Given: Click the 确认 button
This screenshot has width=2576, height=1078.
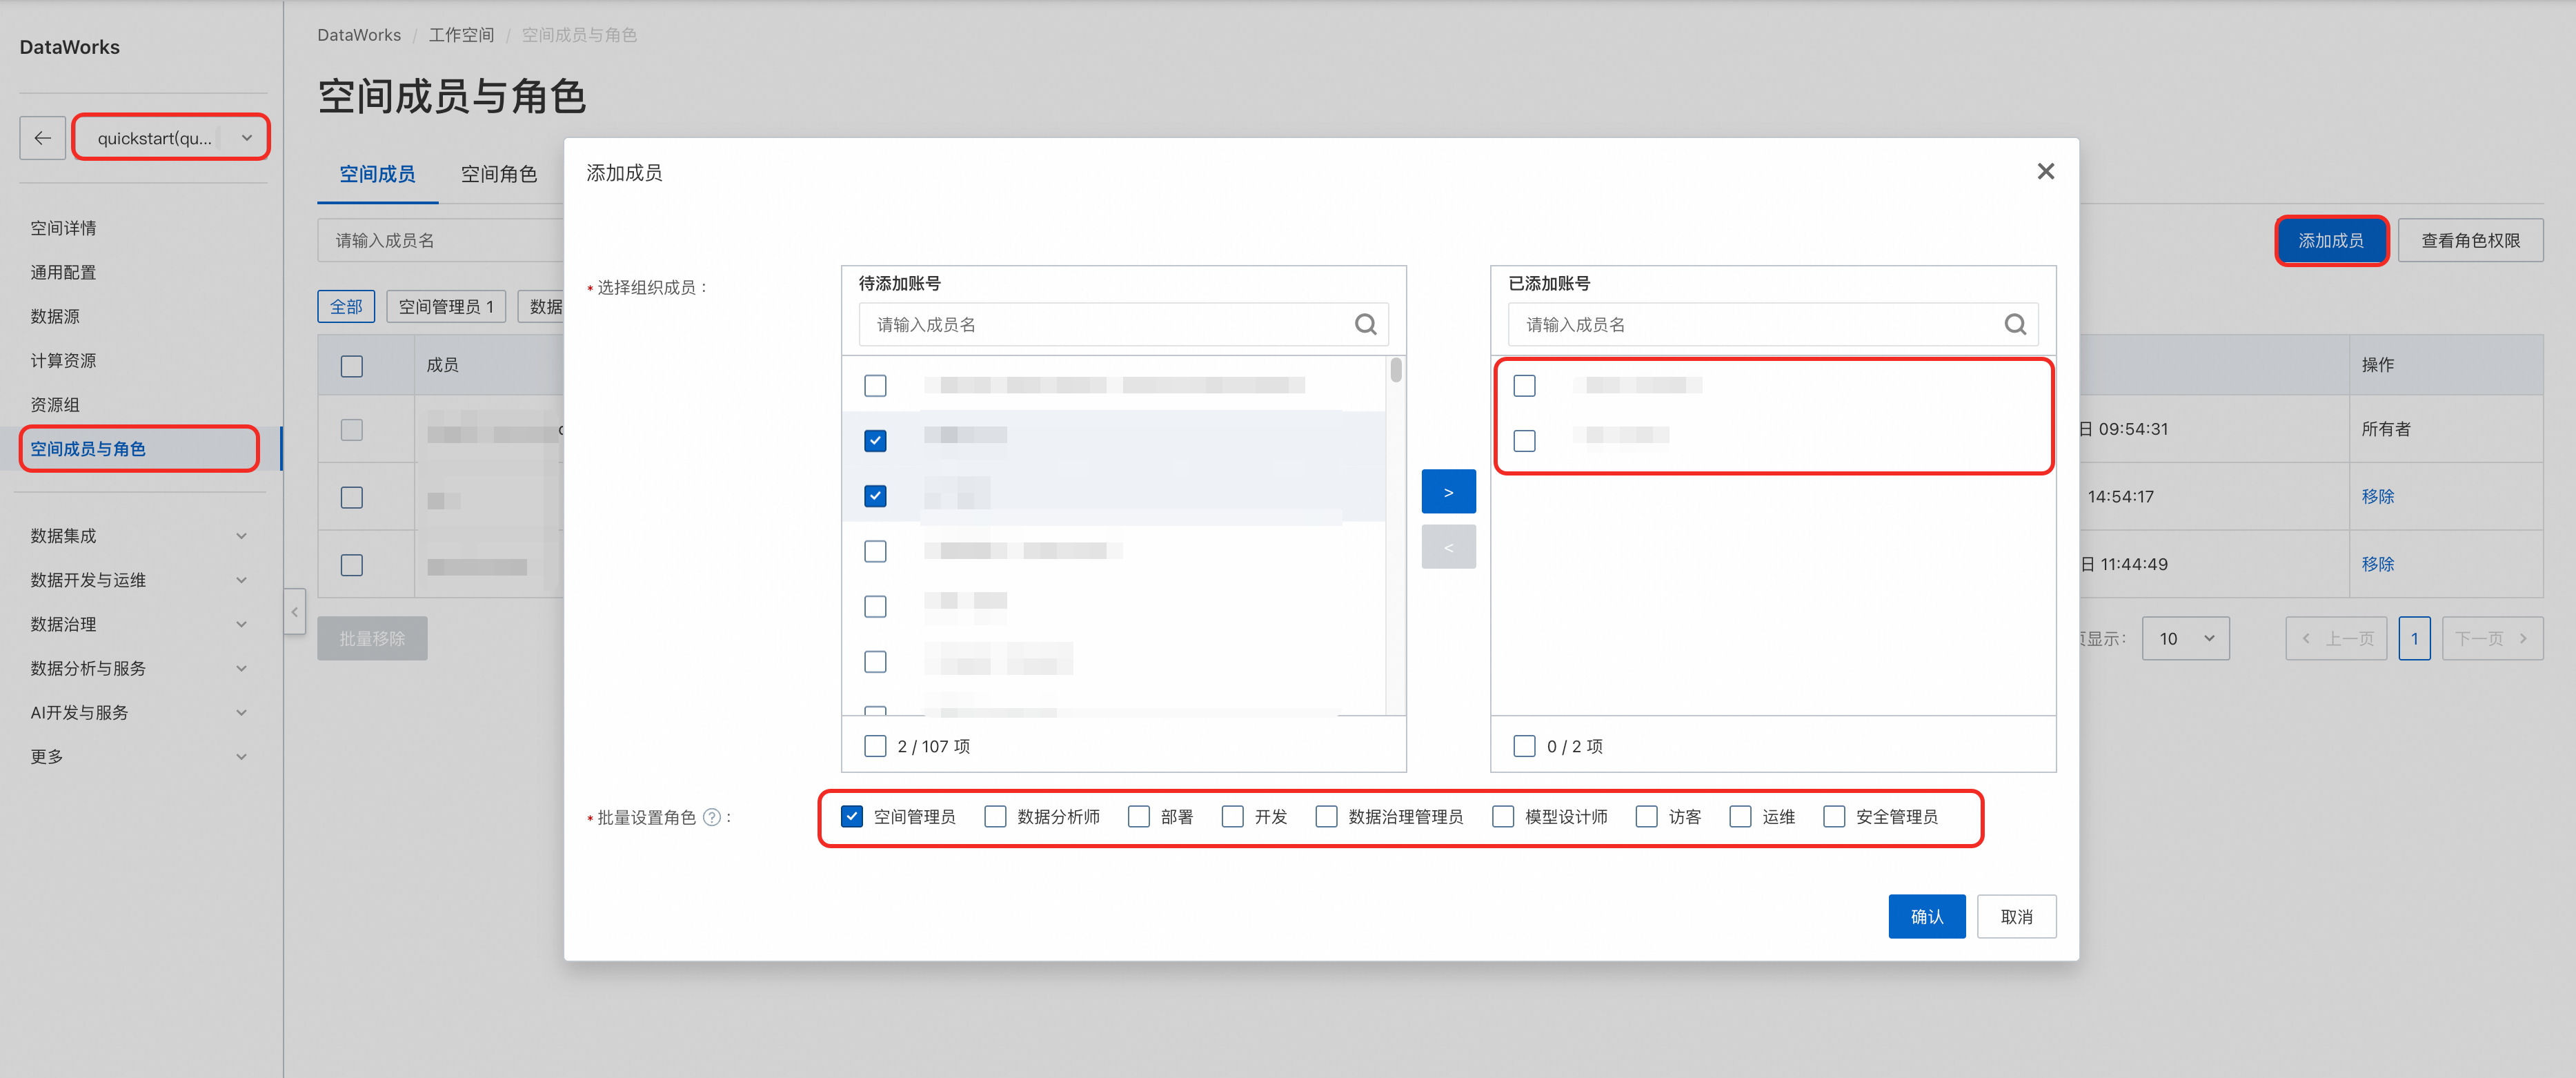Looking at the screenshot, I should [x=1926, y=917].
